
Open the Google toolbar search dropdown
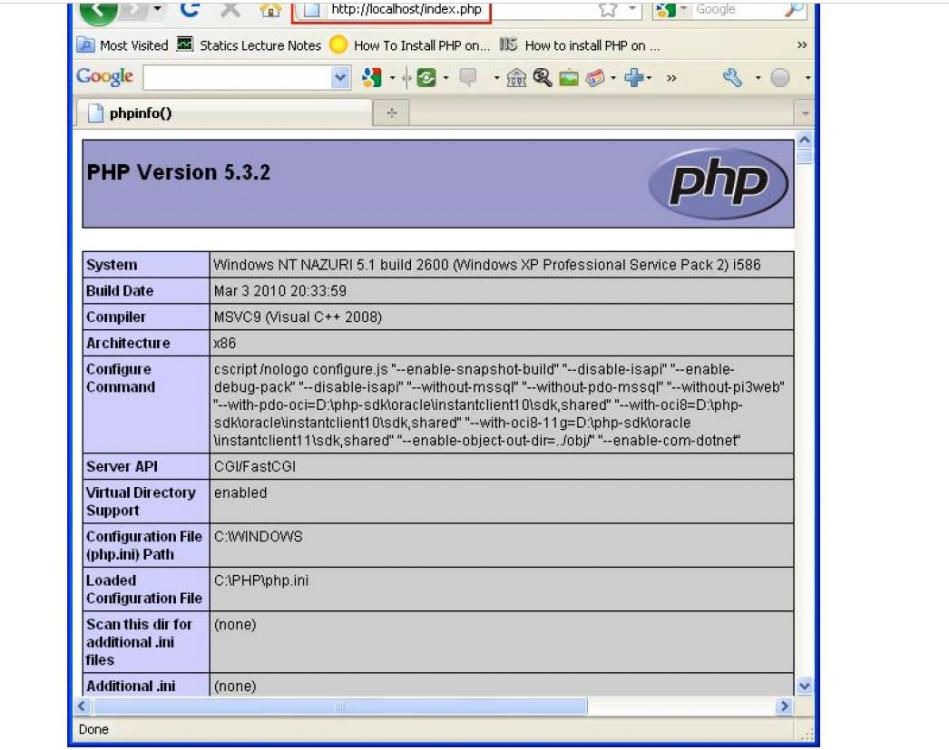tap(341, 78)
